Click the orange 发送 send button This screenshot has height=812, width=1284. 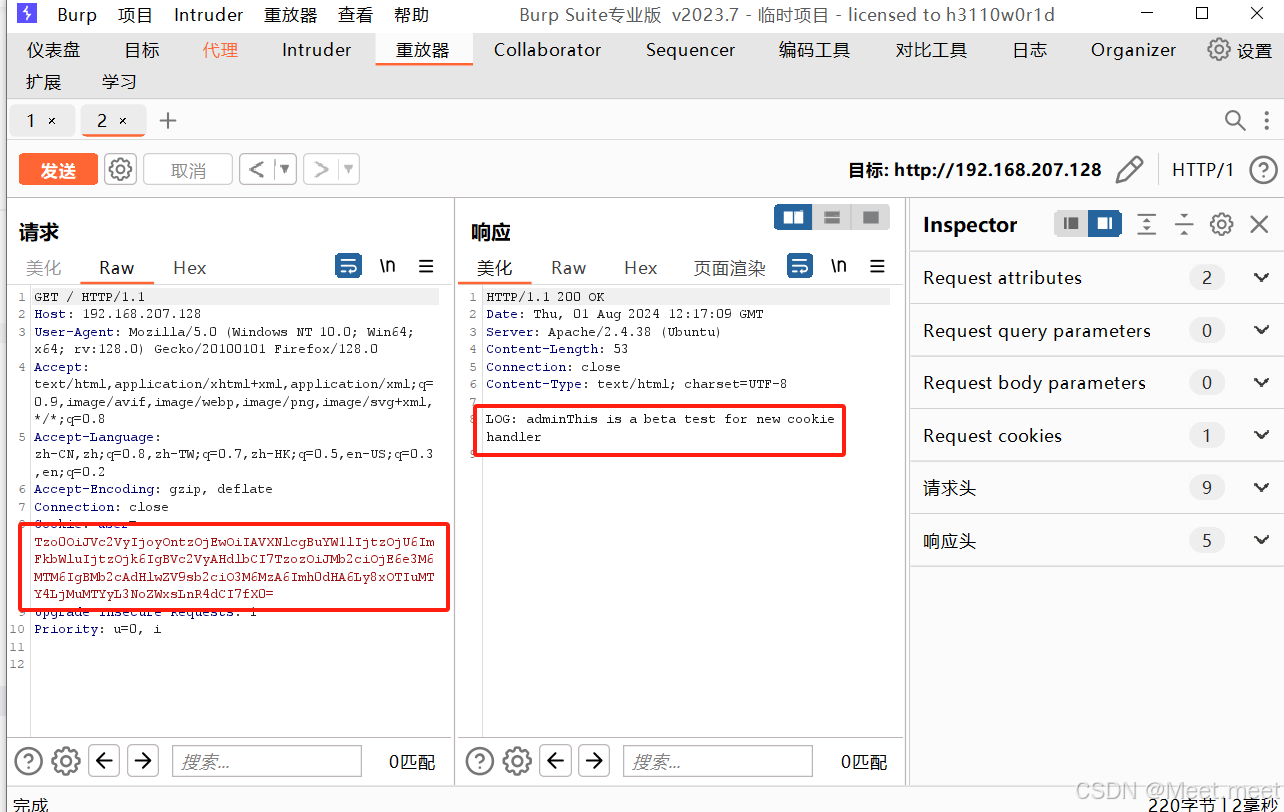click(58, 170)
